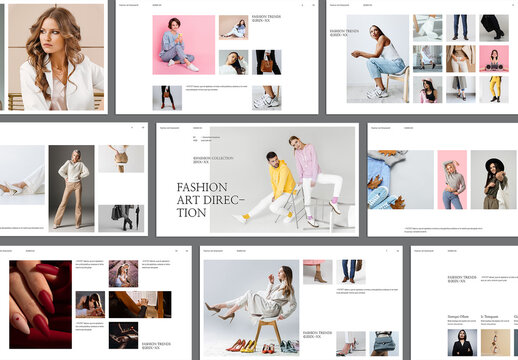Click 'FASHION TRENDS' text on the chair-and-shoes slide
Image resolution: width=518 pixels, height=360 pixels.
[317, 335]
